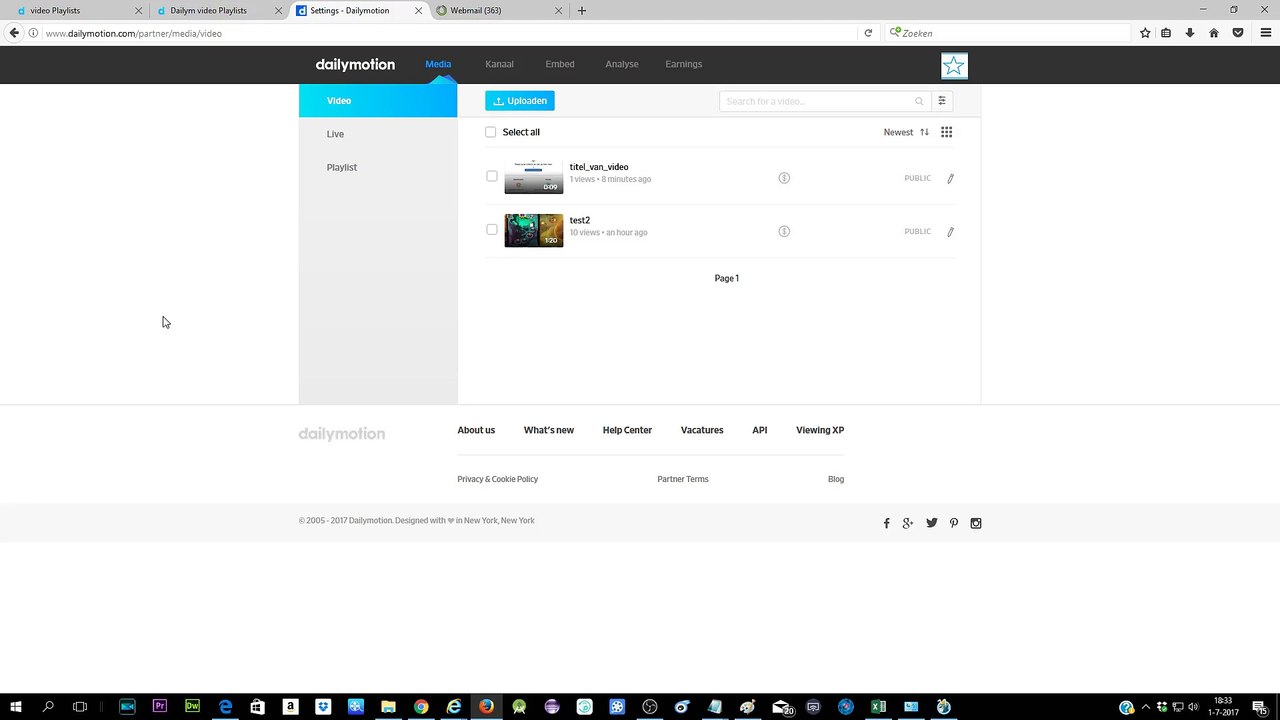Open the Media tab in the top navigation

[438, 64]
